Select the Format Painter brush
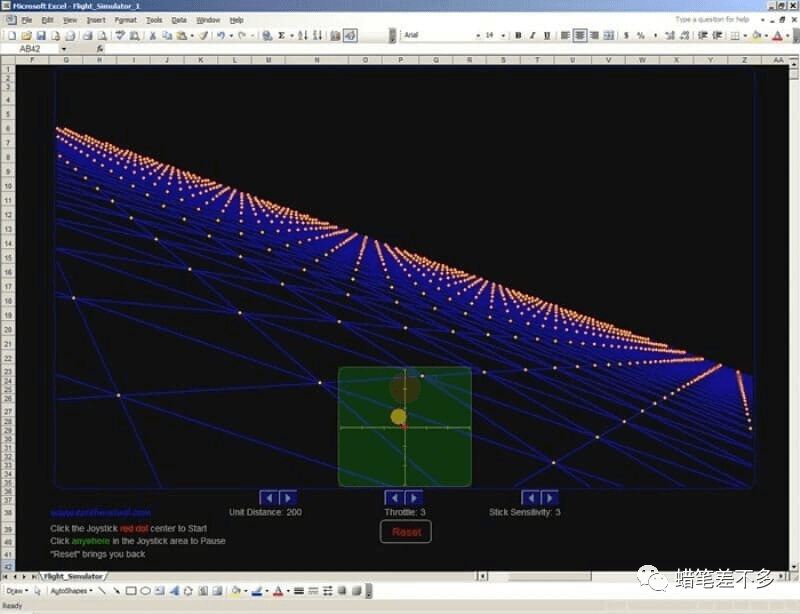This screenshot has height=614, width=800. click(x=203, y=35)
